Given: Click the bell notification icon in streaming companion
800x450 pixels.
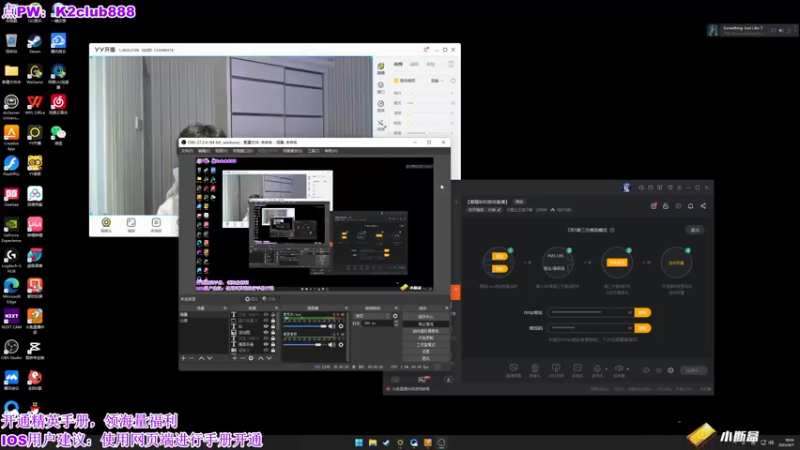Looking at the screenshot, I should point(690,206).
